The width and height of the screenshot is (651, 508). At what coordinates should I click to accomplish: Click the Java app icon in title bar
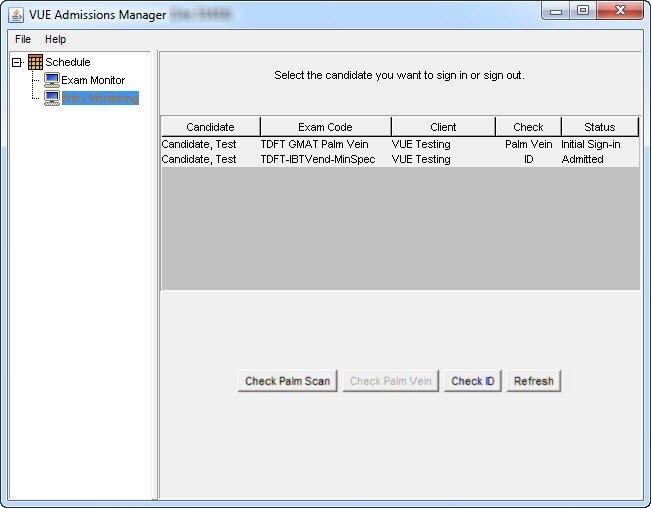16,15
